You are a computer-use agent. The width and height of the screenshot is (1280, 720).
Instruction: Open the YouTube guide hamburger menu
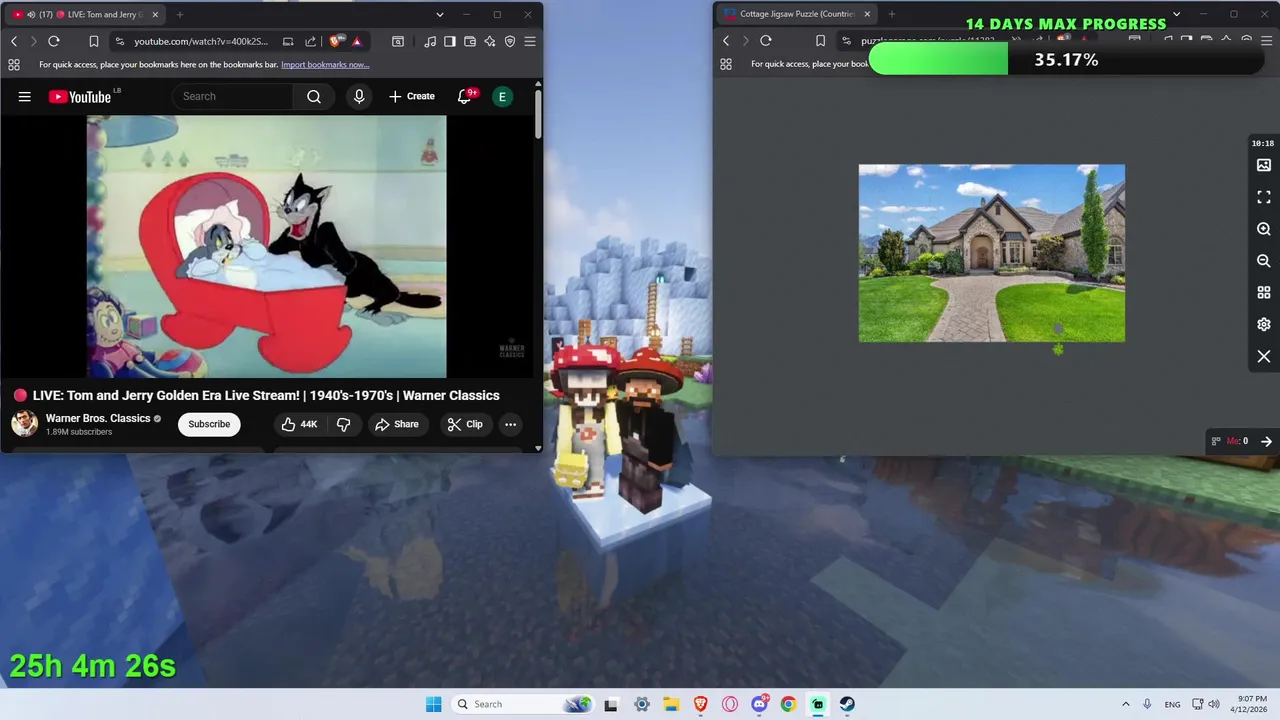[x=25, y=97]
